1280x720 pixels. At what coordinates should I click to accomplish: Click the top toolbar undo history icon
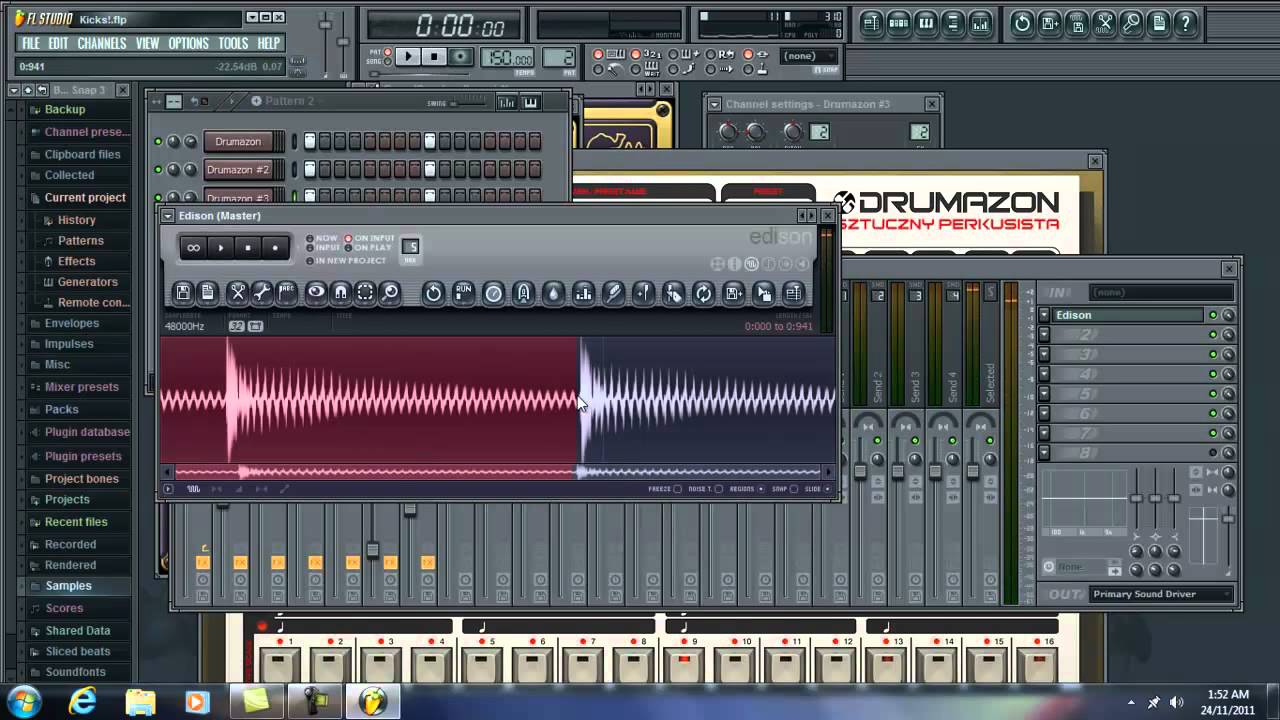[x=1022, y=23]
